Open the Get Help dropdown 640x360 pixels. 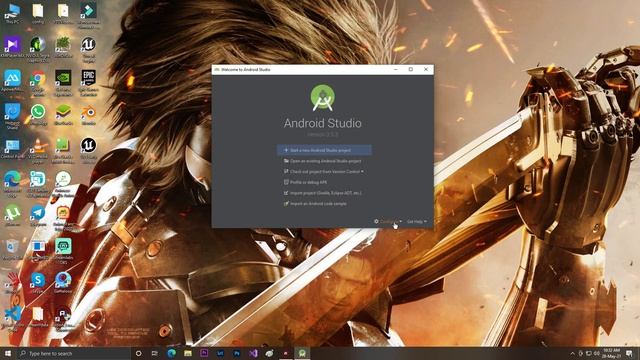coord(417,221)
